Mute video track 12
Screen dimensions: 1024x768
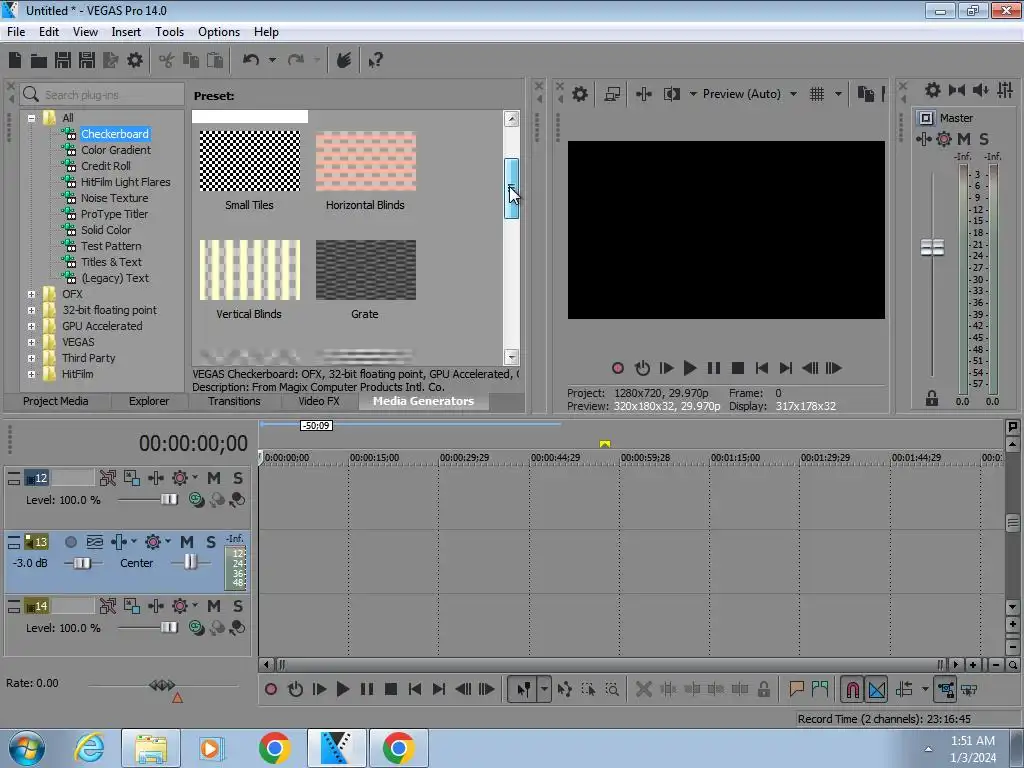point(214,478)
